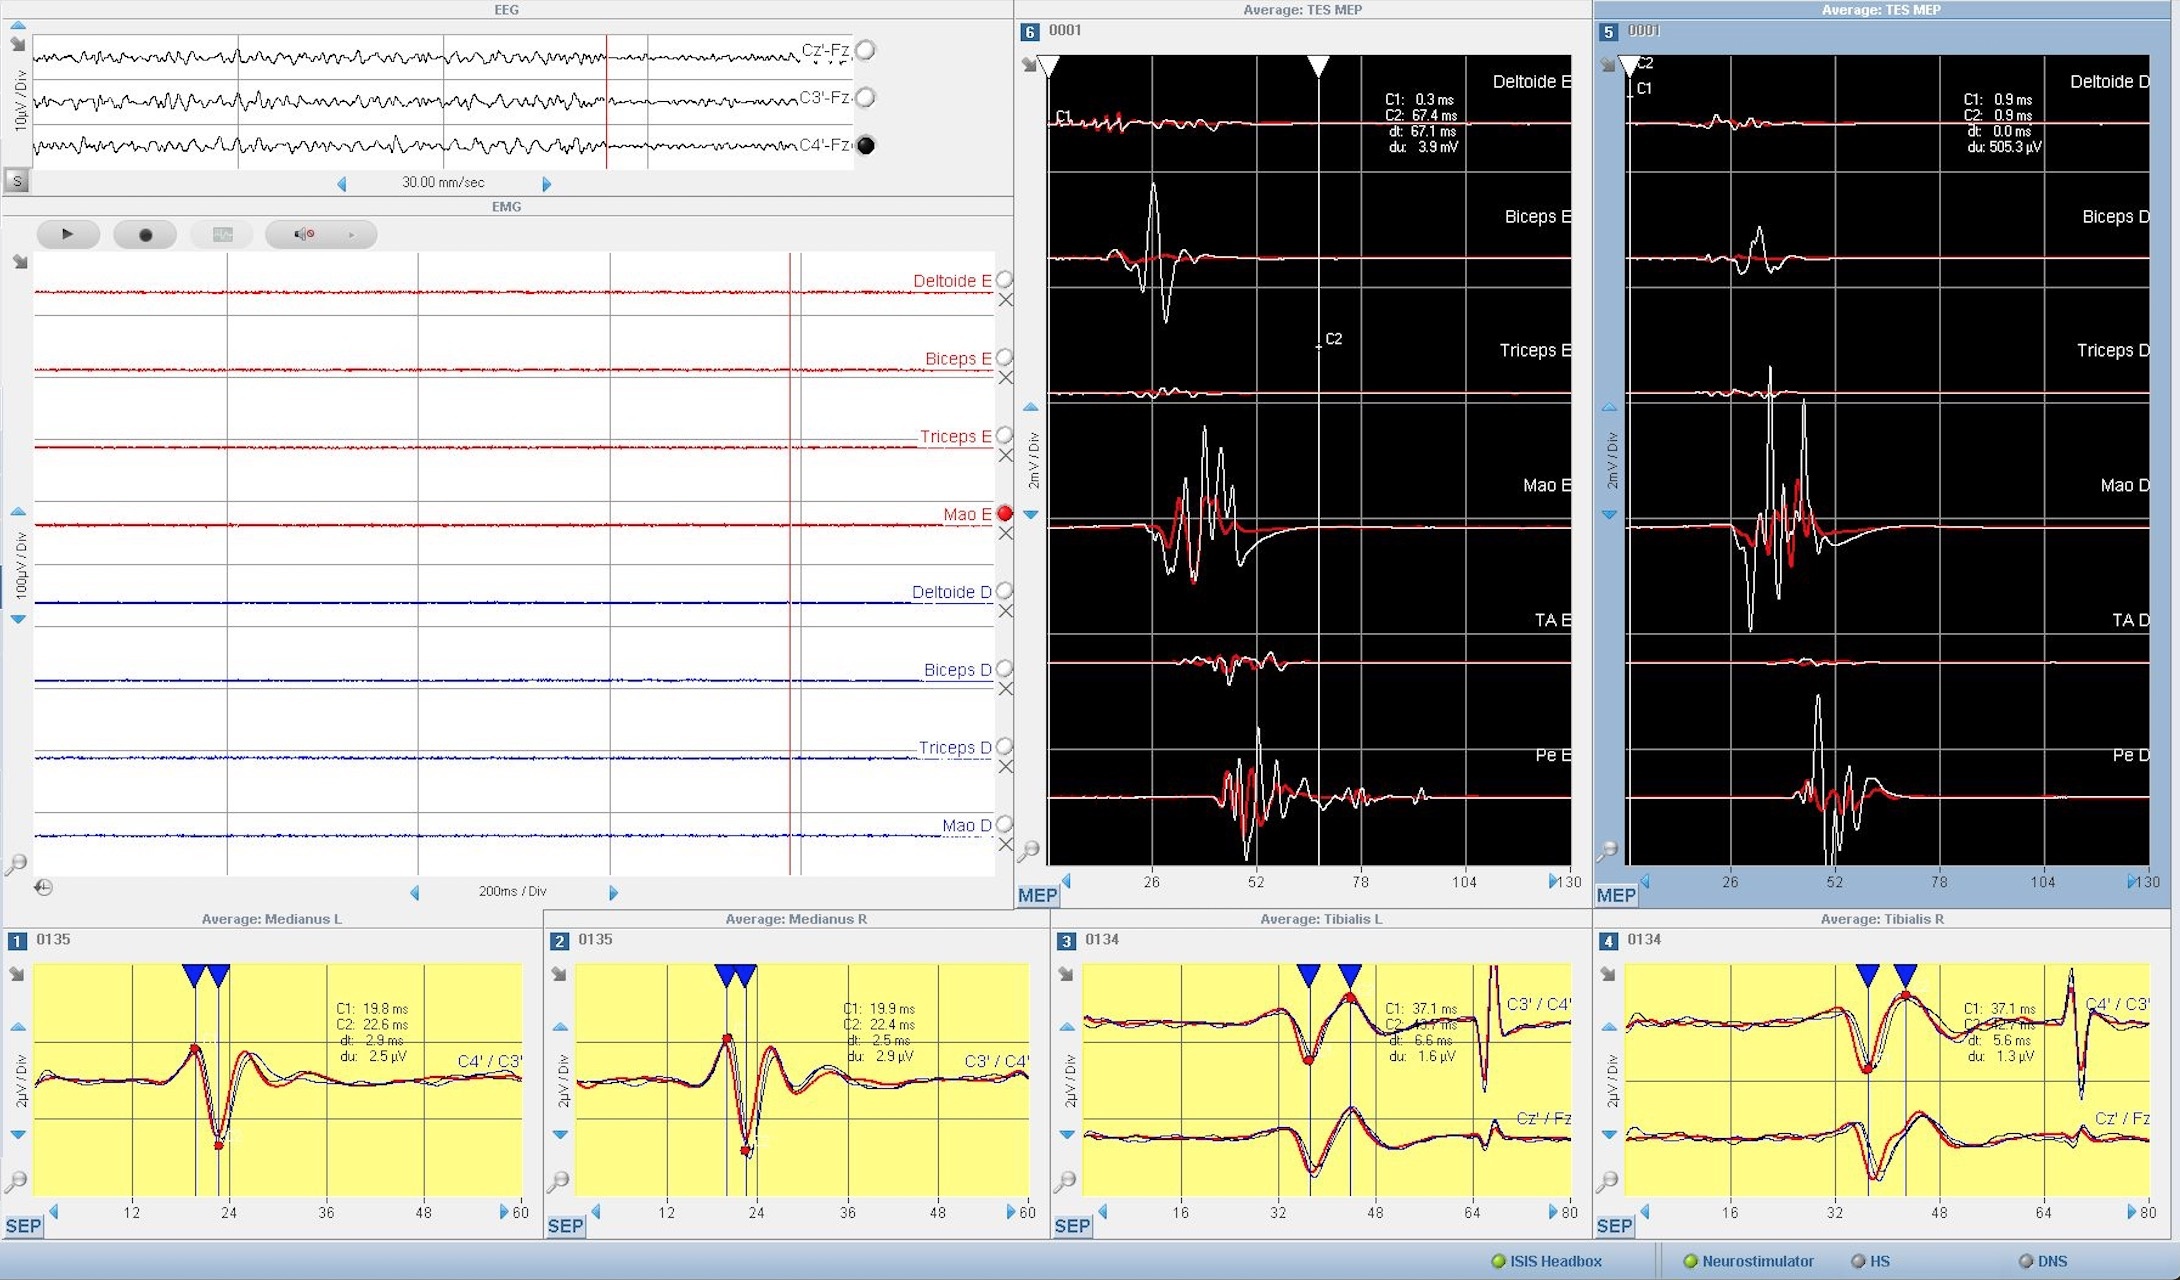Select the Mao D EMG channel radio
This screenshot has width=2180, height=1280.
pyautogui.click(x=1004, y=824)
